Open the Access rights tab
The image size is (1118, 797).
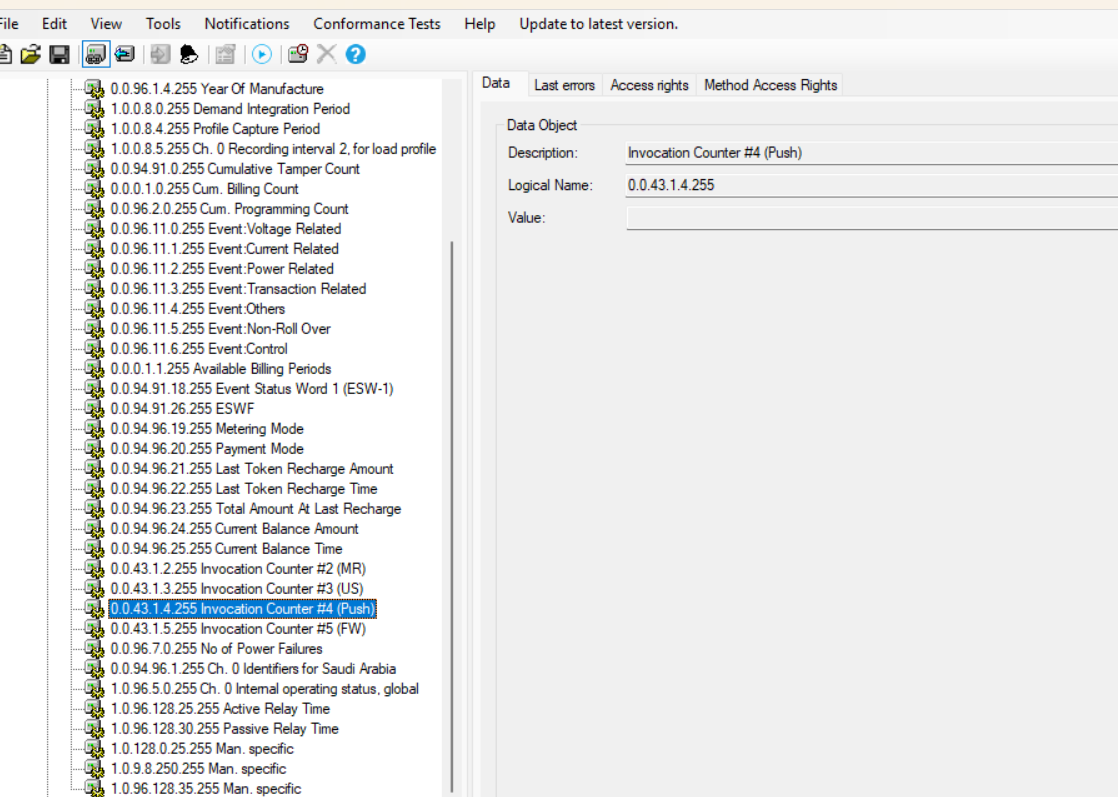coord(649,85)
